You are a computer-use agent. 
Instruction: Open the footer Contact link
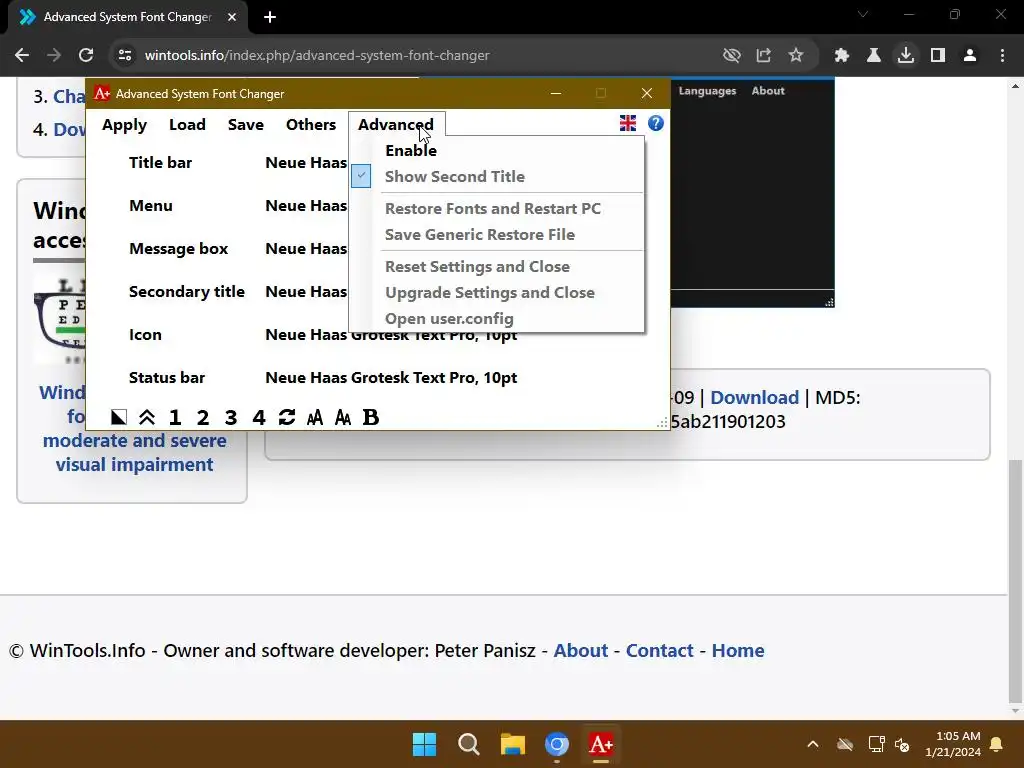tap(660, 650)
